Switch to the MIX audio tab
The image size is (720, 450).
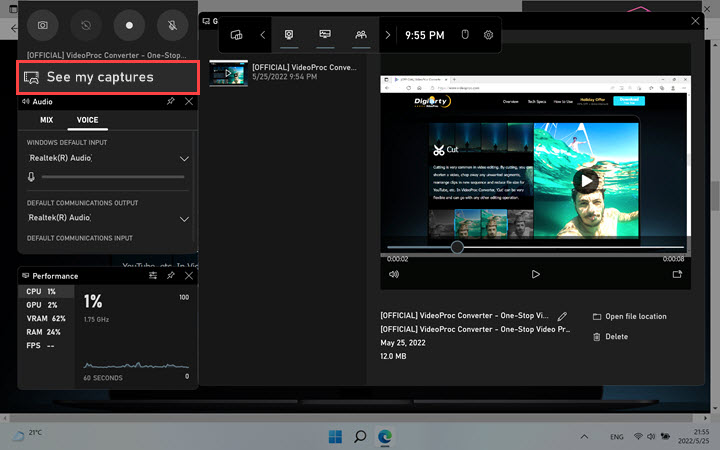46,120
